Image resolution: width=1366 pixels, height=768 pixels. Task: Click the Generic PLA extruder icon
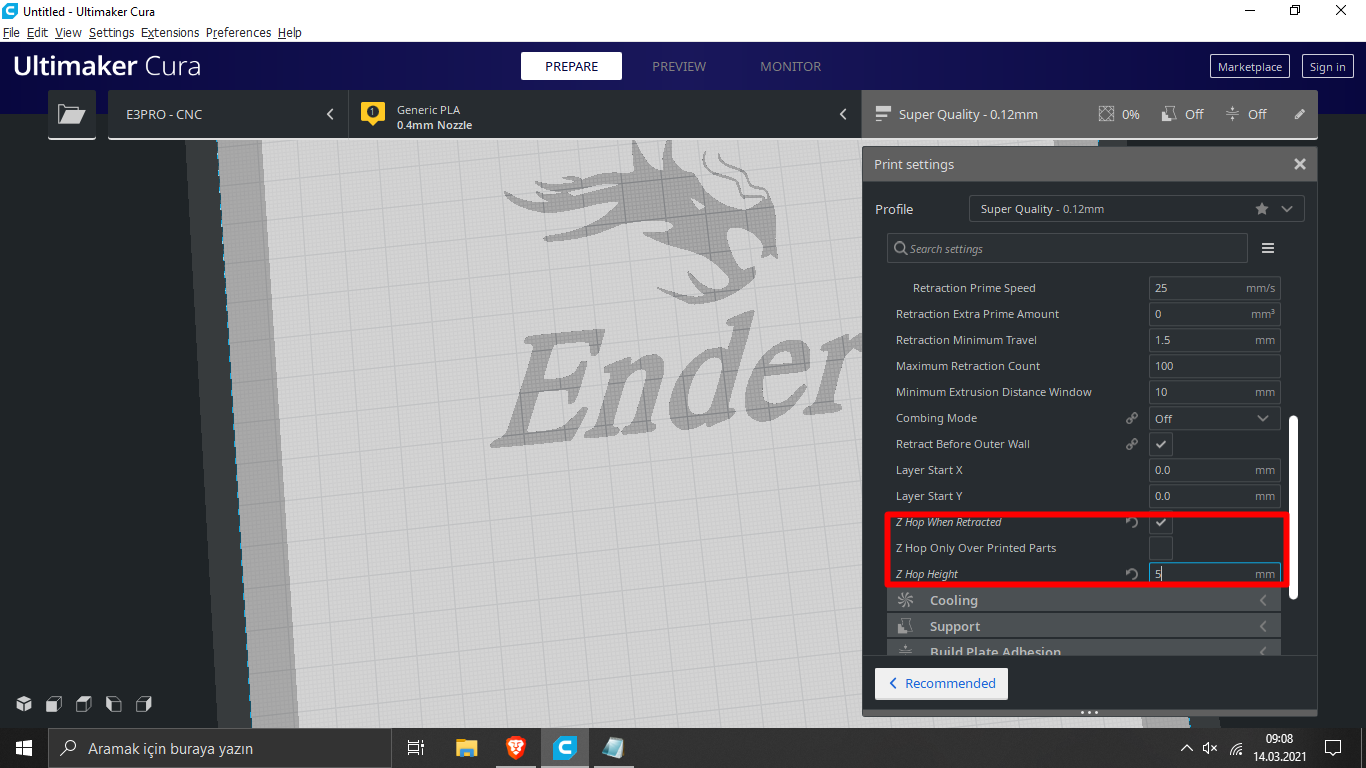coord(373,114)
